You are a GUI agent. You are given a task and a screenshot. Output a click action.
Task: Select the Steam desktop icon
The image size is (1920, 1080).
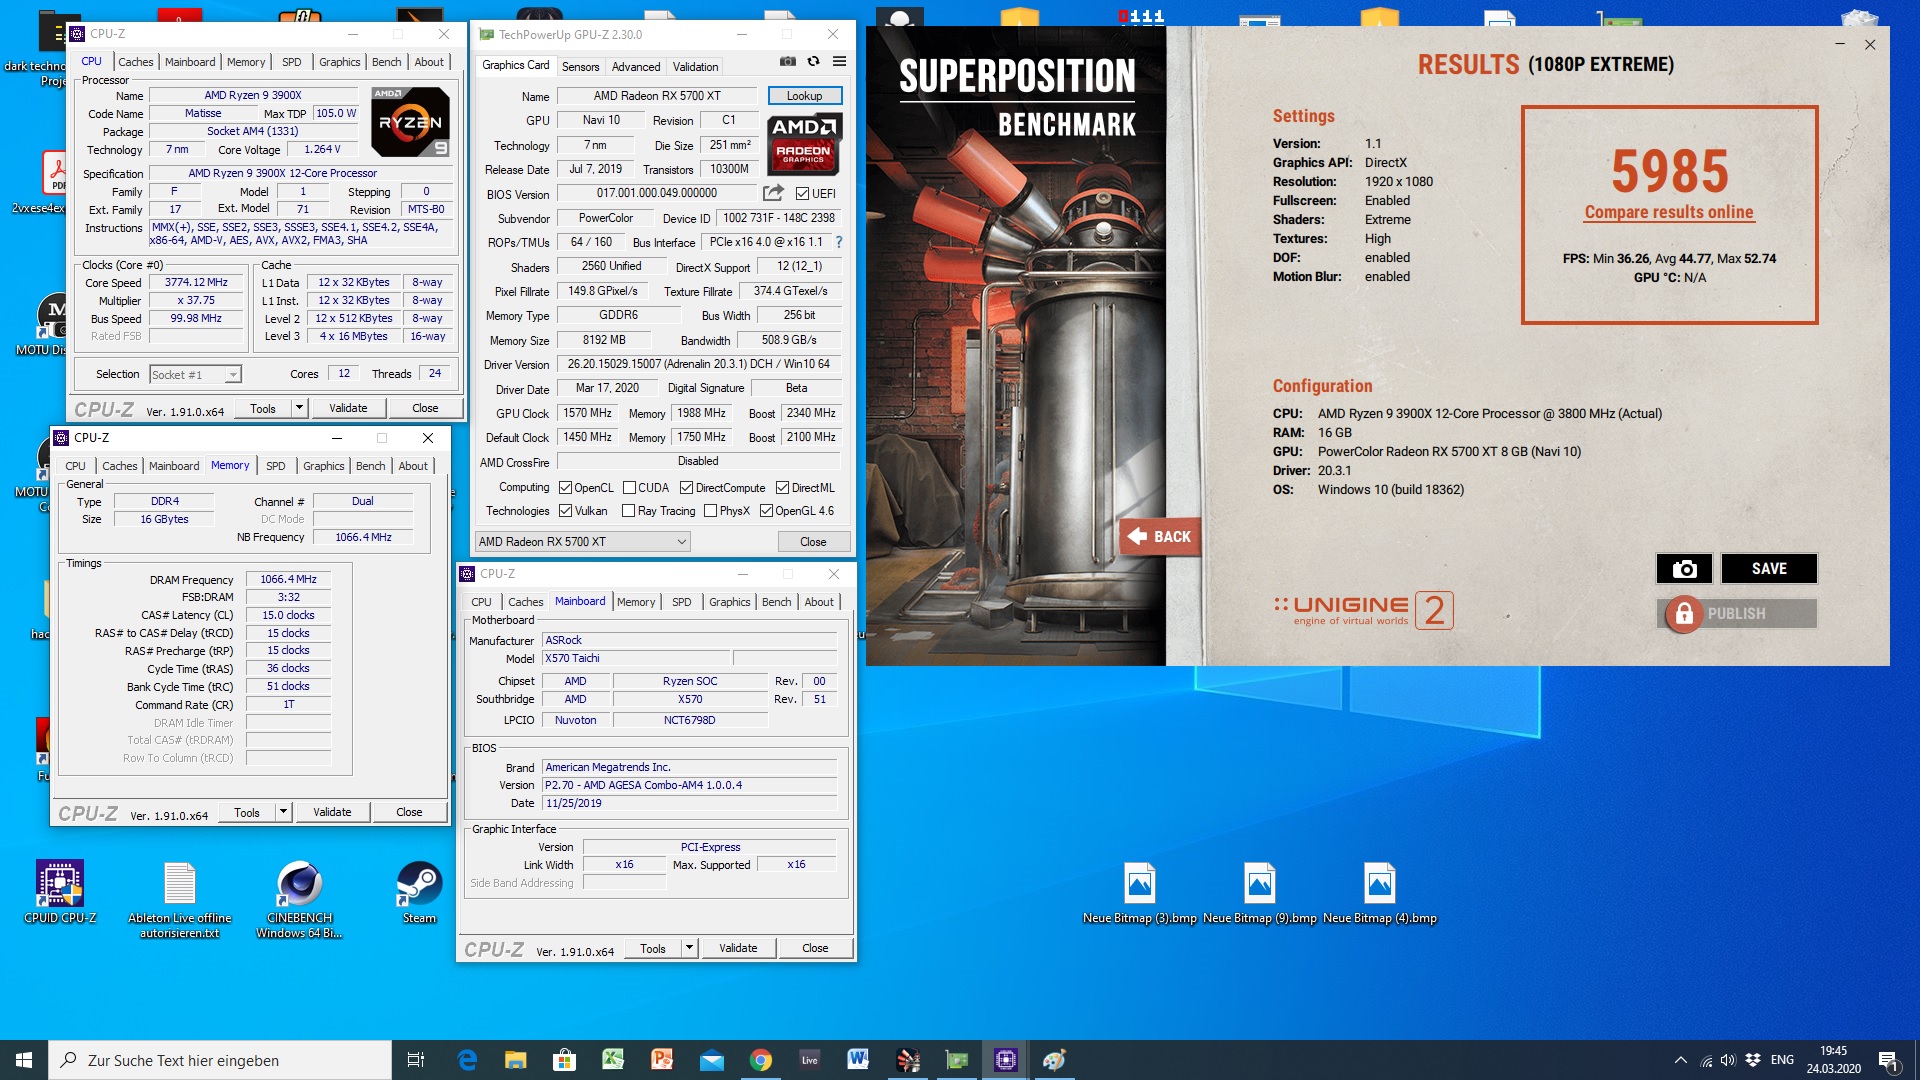point(419,892)
